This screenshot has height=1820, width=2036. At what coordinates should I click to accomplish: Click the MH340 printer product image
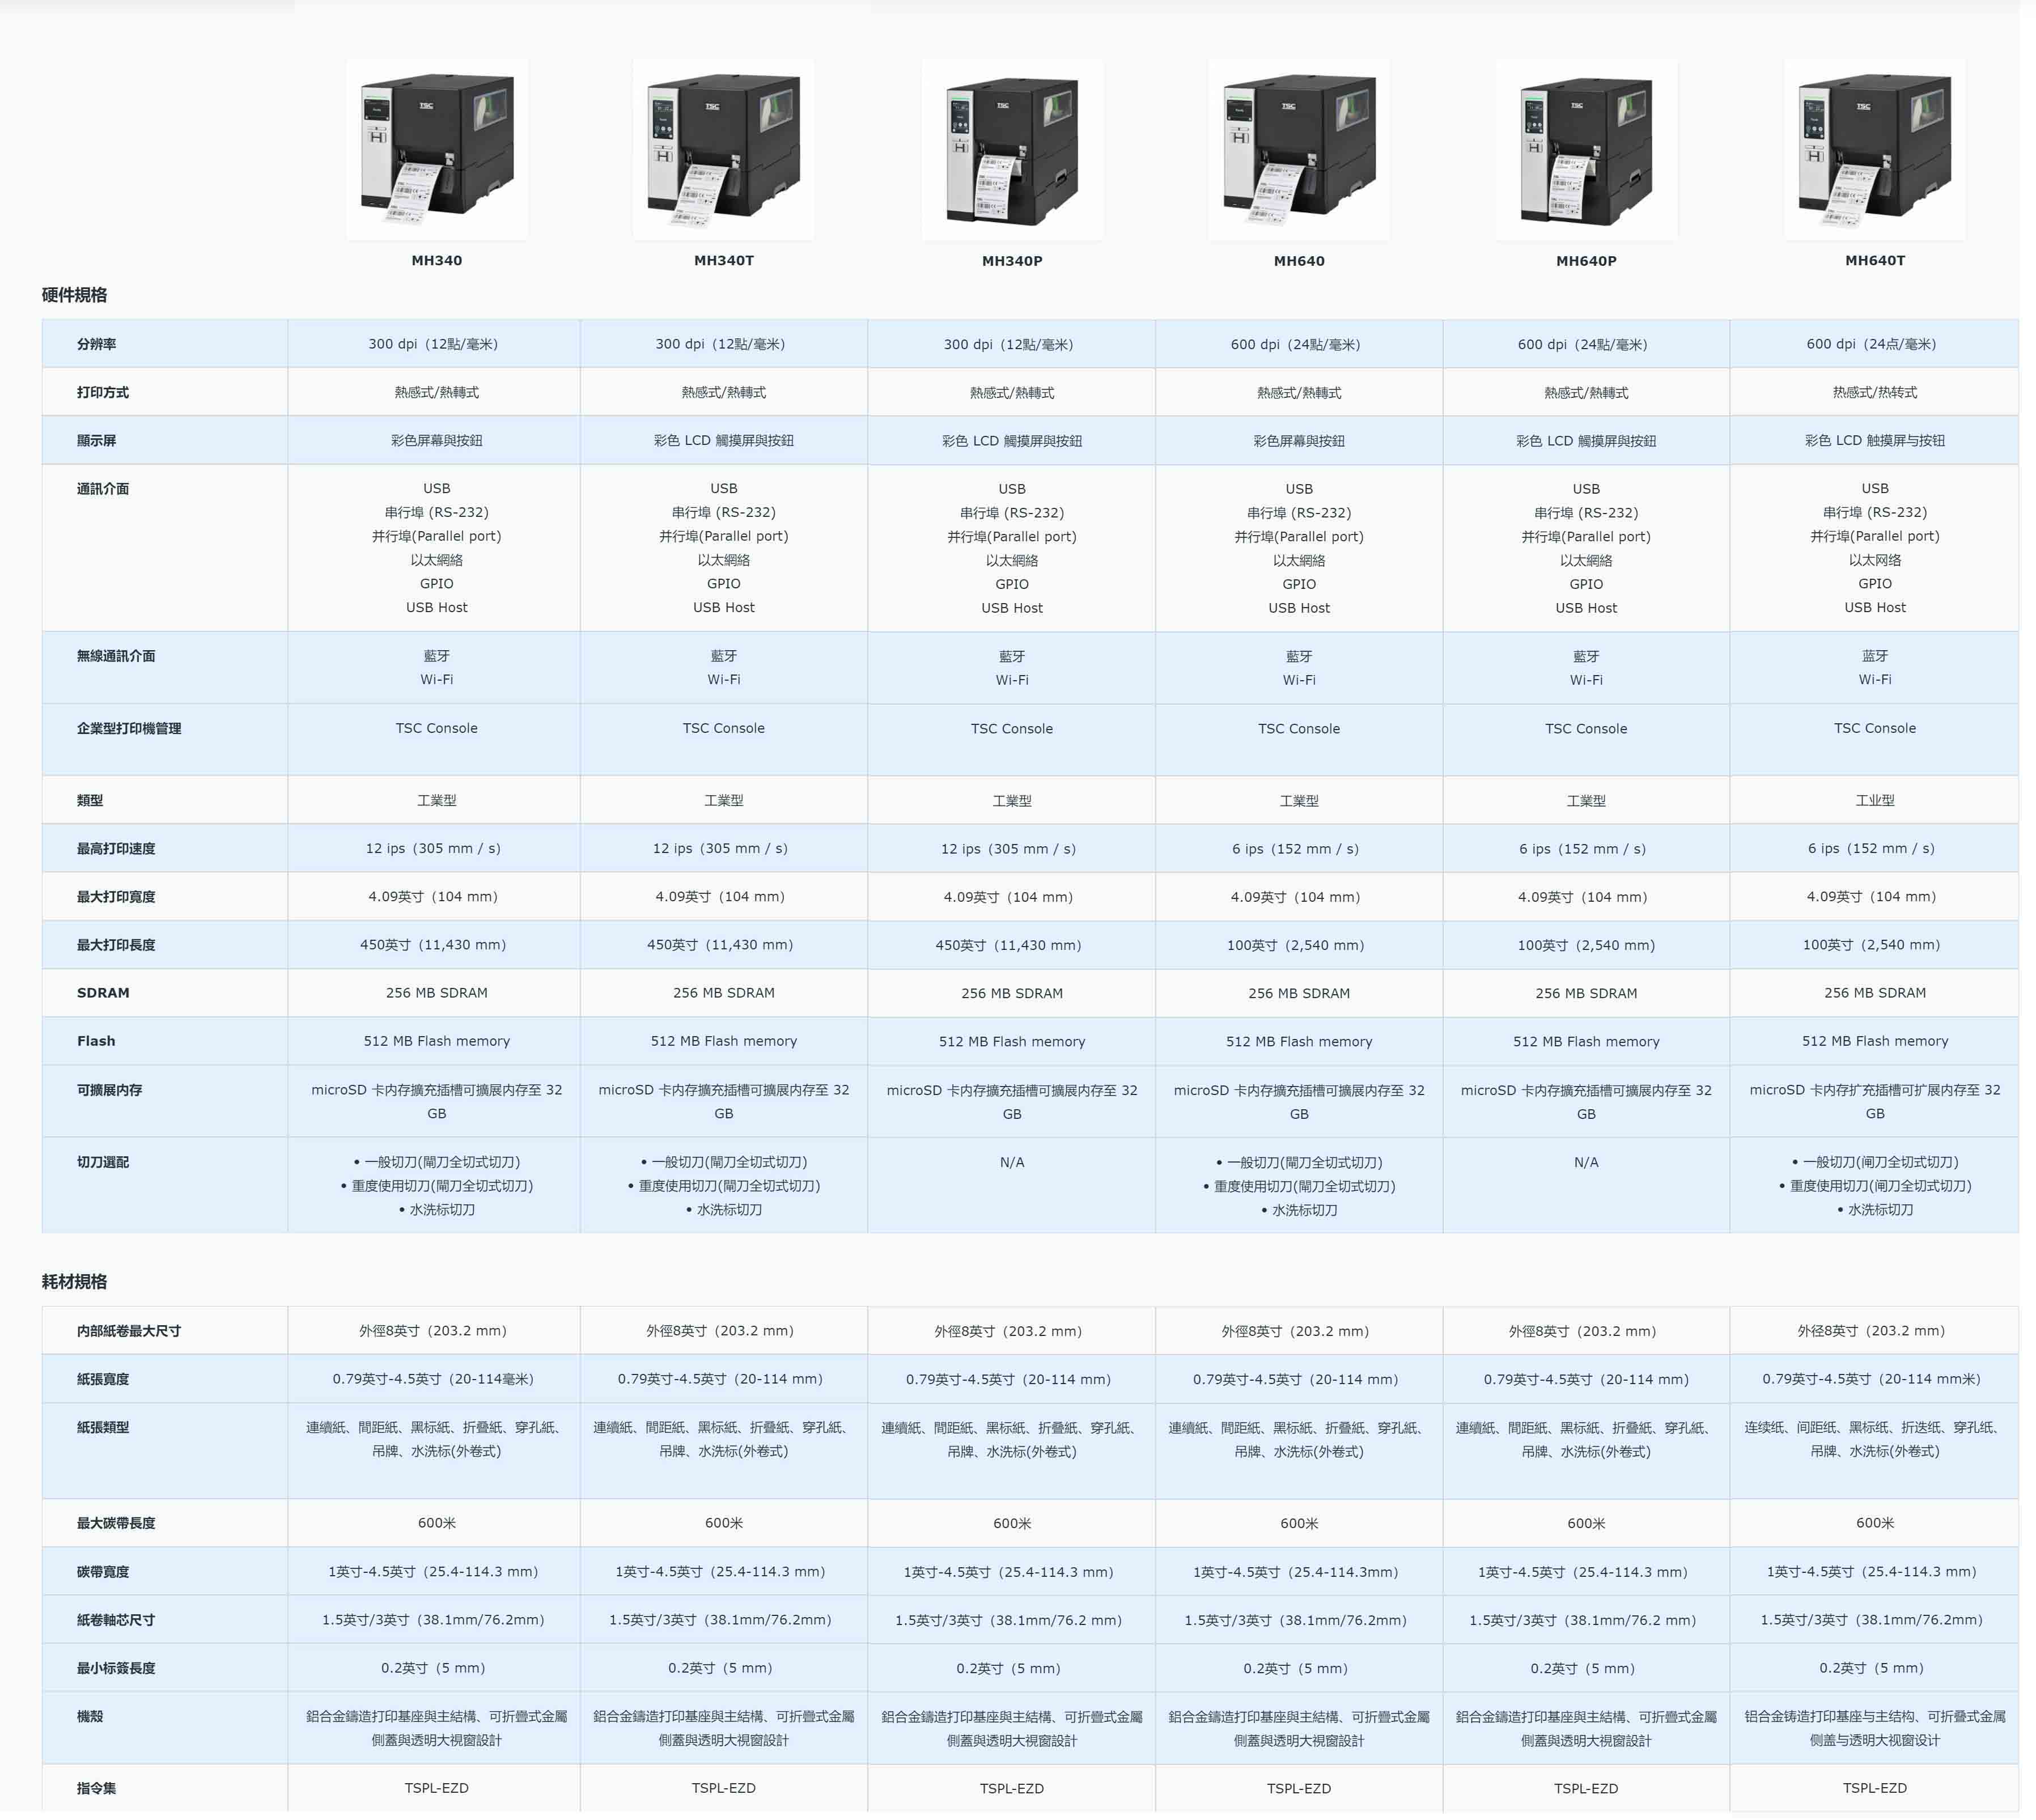coord(437,148)
